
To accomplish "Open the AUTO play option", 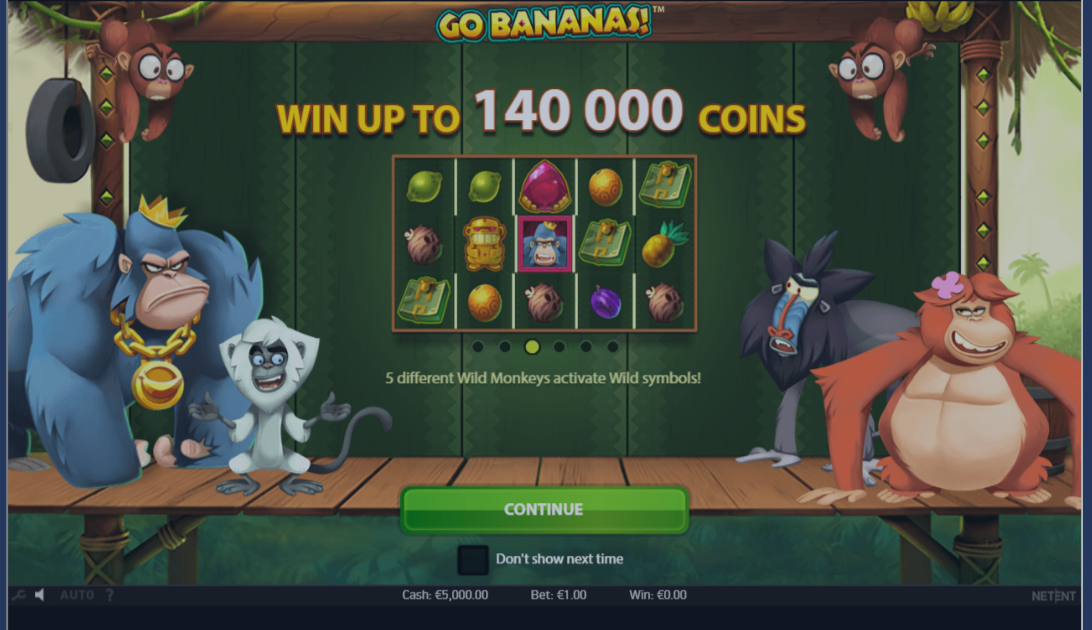I will [77, 594].
